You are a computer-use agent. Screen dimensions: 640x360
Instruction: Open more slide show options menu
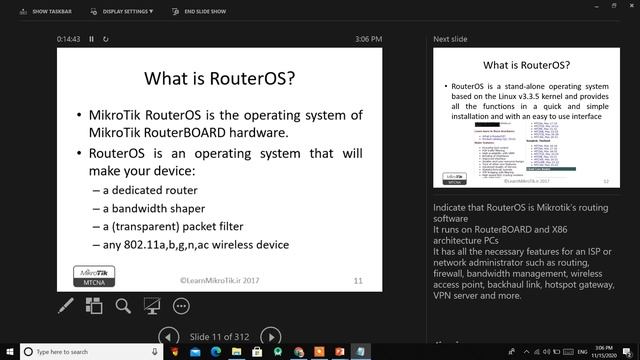(181, 306)
